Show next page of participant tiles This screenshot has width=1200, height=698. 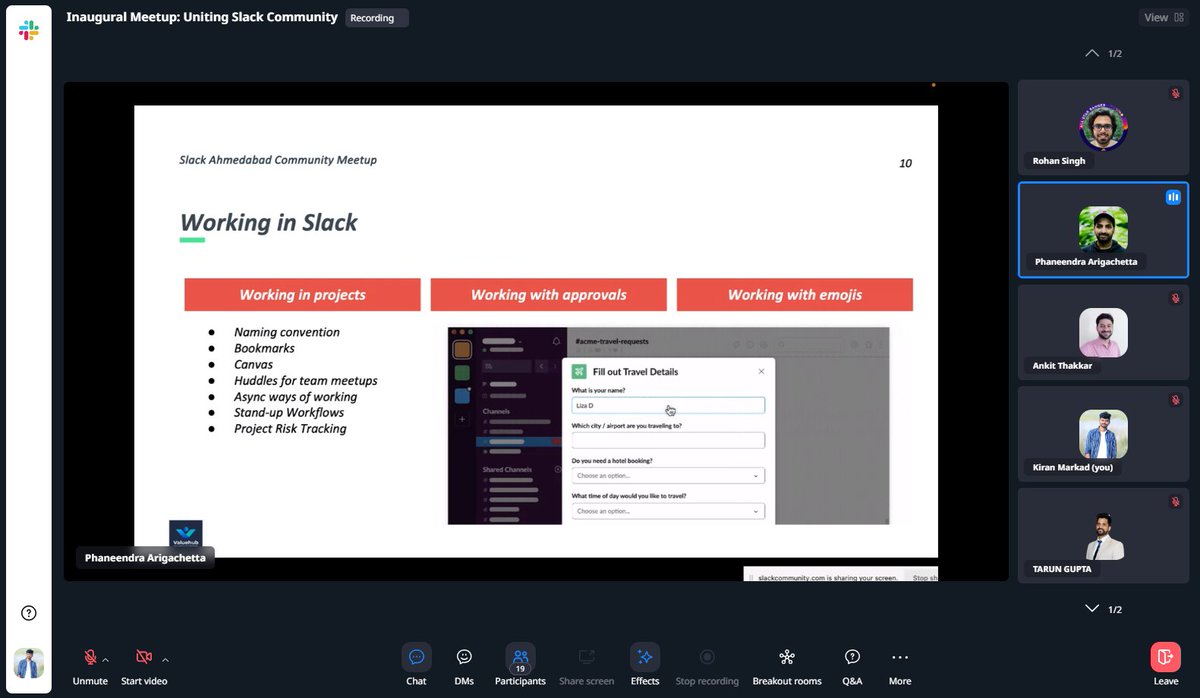click(x=1092, y=607)
